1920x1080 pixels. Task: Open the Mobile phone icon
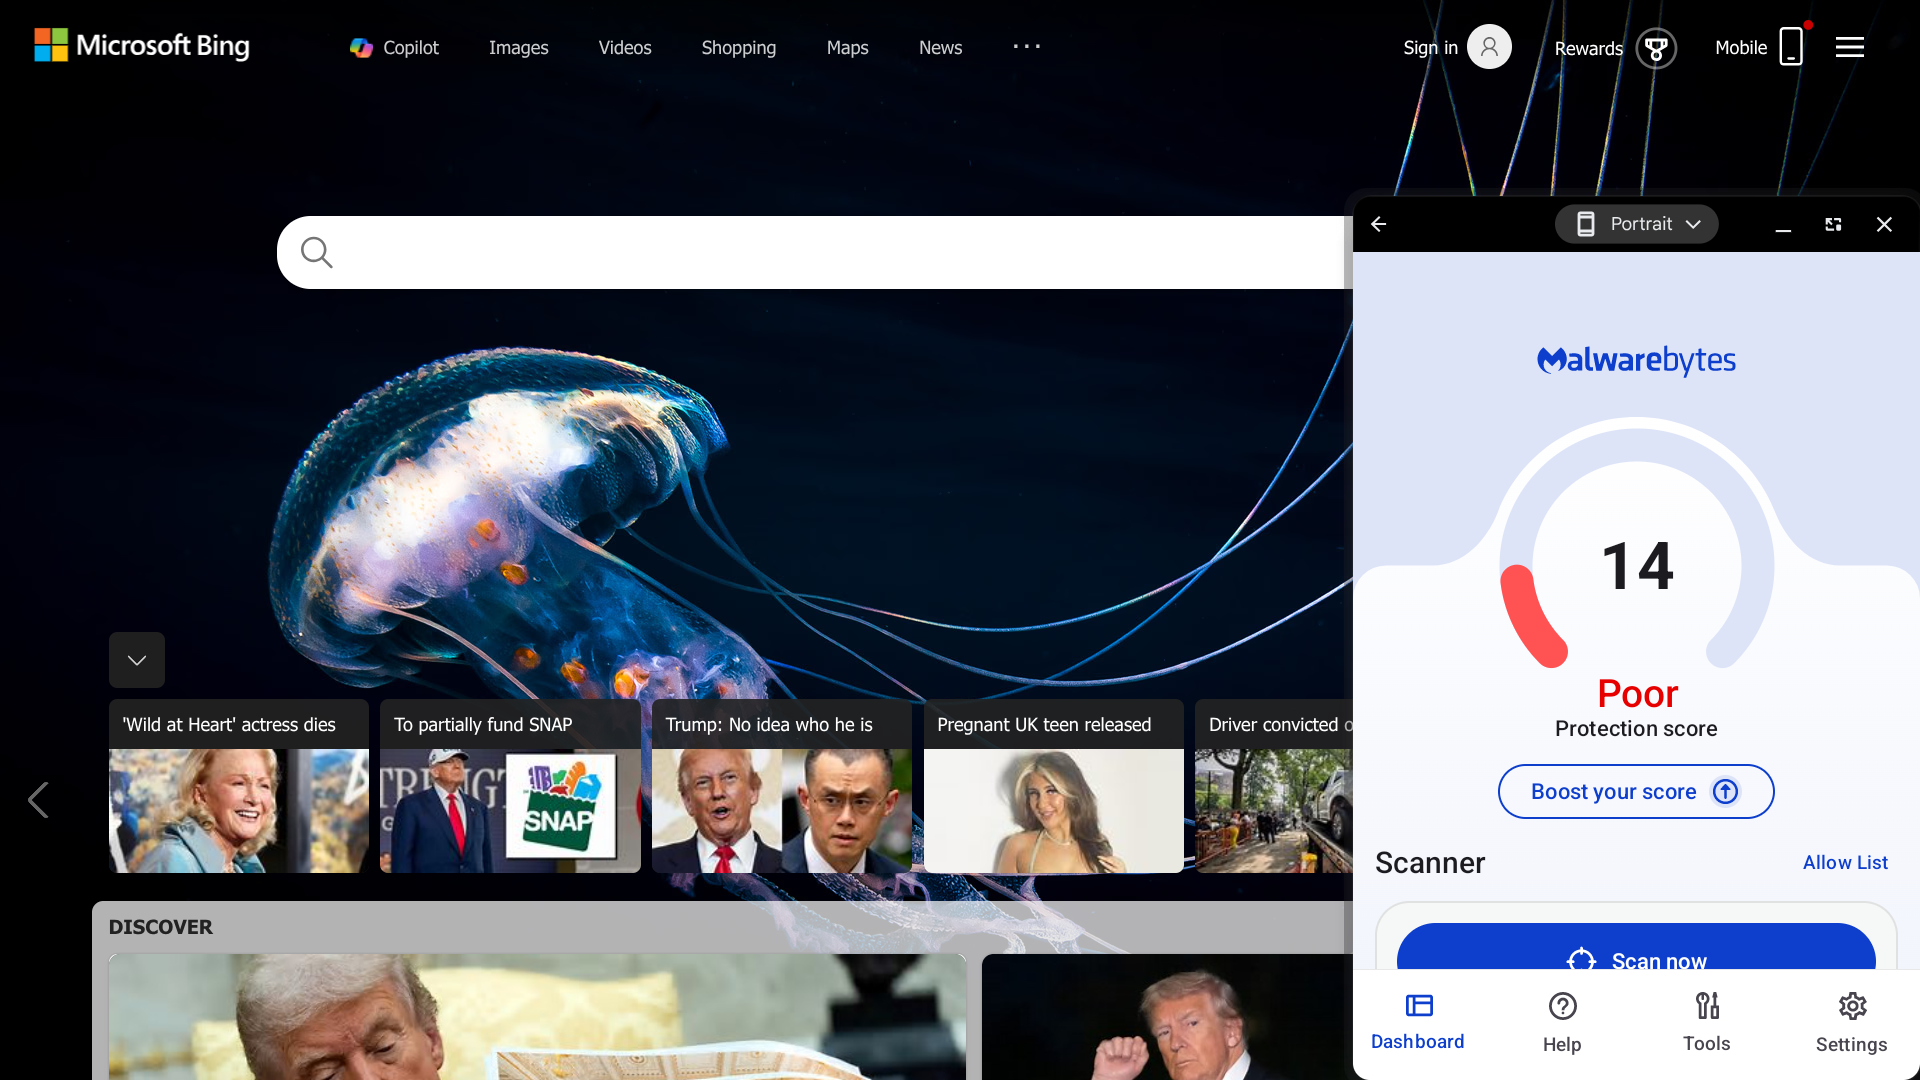[x=1791, y=46]
